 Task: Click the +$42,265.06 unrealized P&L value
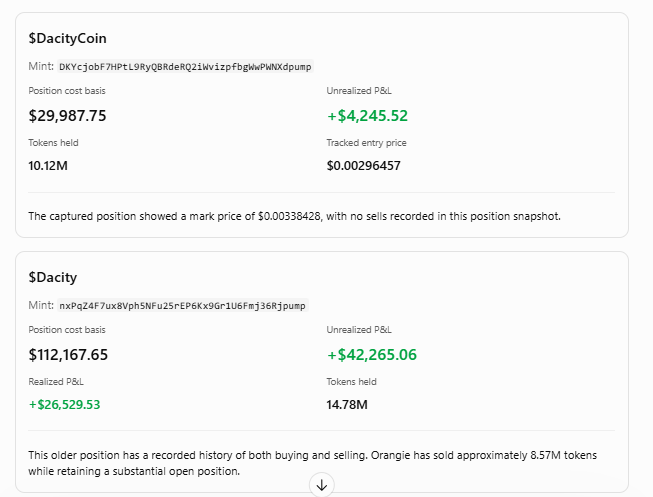372,355
